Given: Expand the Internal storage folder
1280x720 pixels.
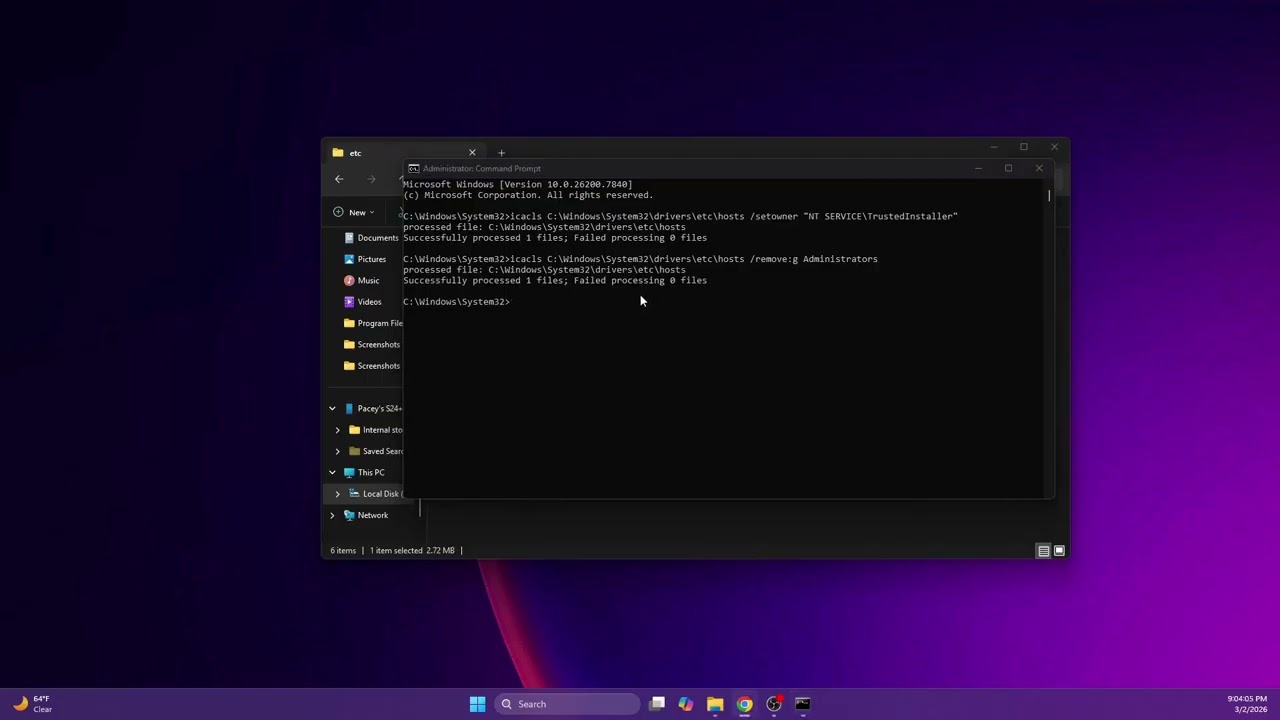Looking at the screenshot, I should tap(337, 430).
